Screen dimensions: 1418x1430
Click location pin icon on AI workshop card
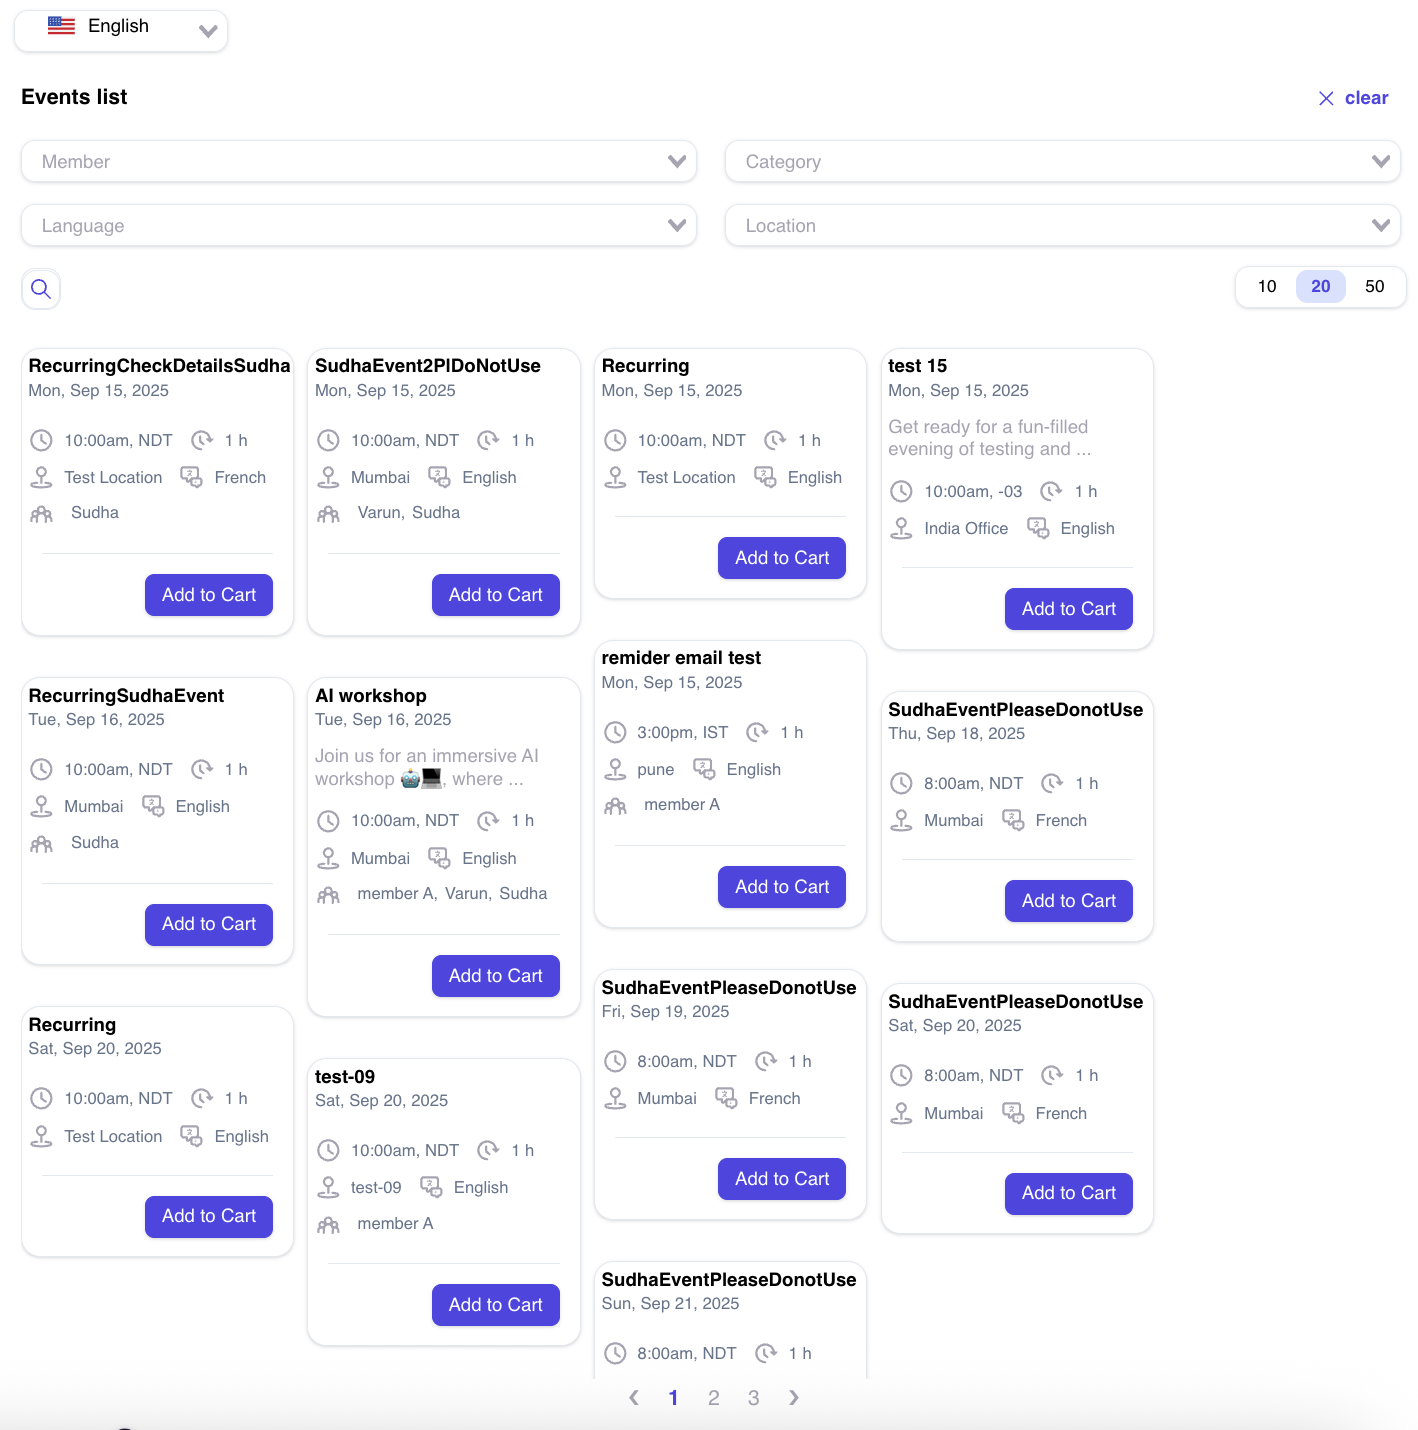coord(328,858)
